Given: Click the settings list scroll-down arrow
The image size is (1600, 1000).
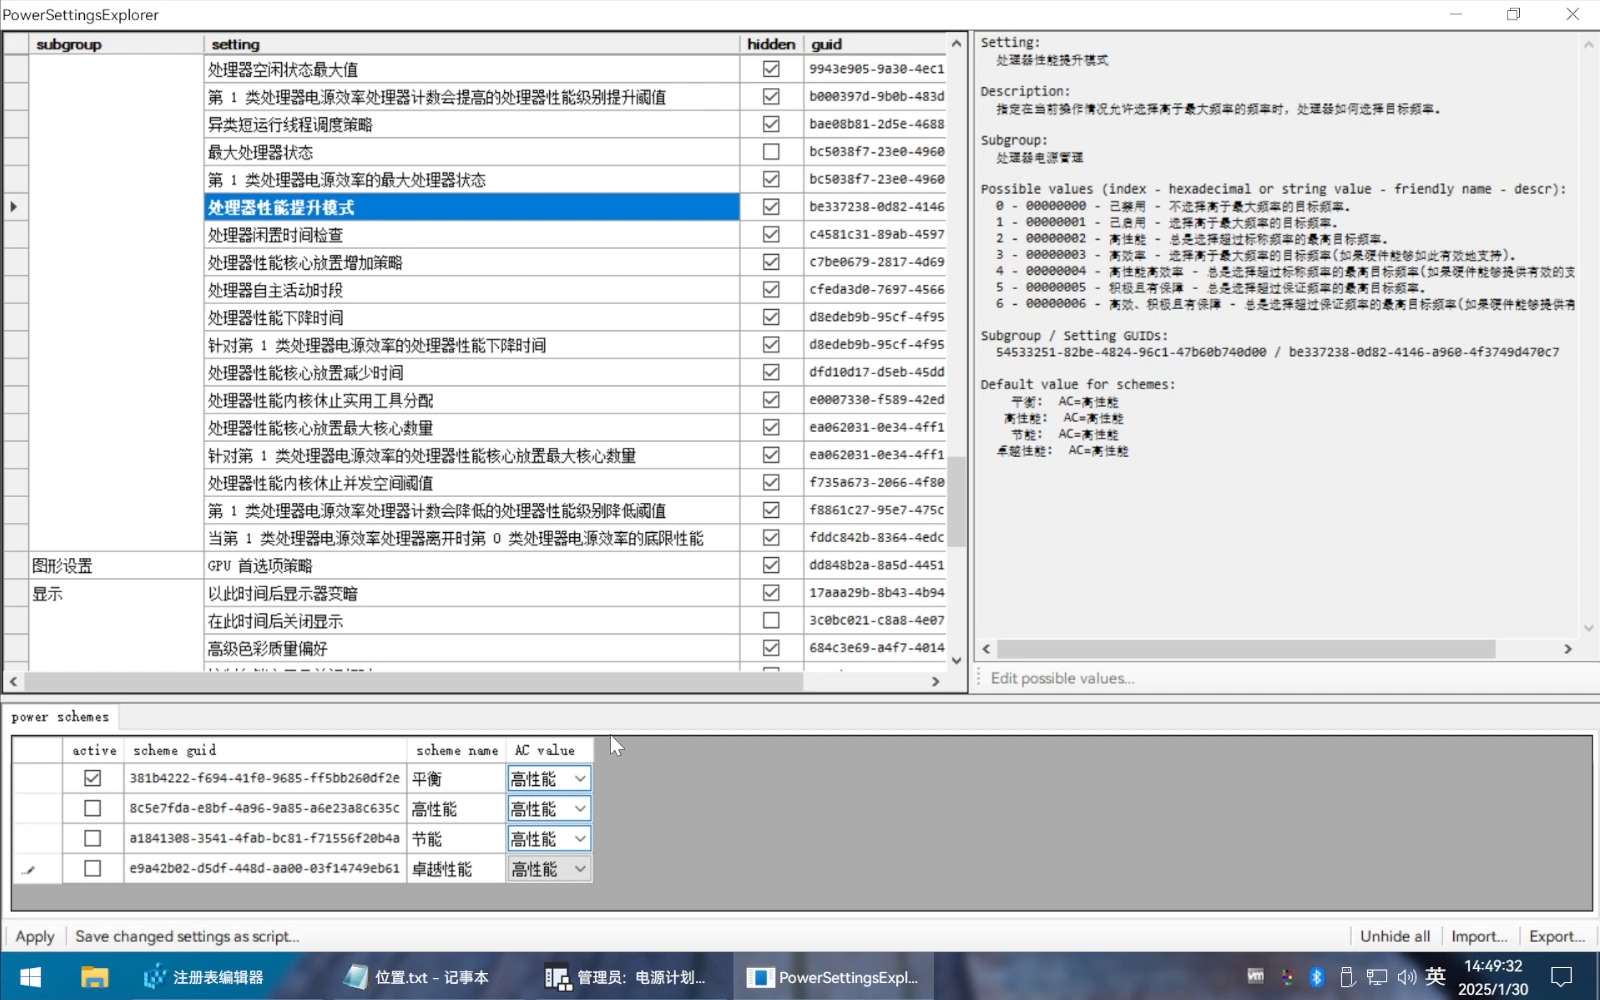Looking at the screenshot, I should click(x=956, y=660).
